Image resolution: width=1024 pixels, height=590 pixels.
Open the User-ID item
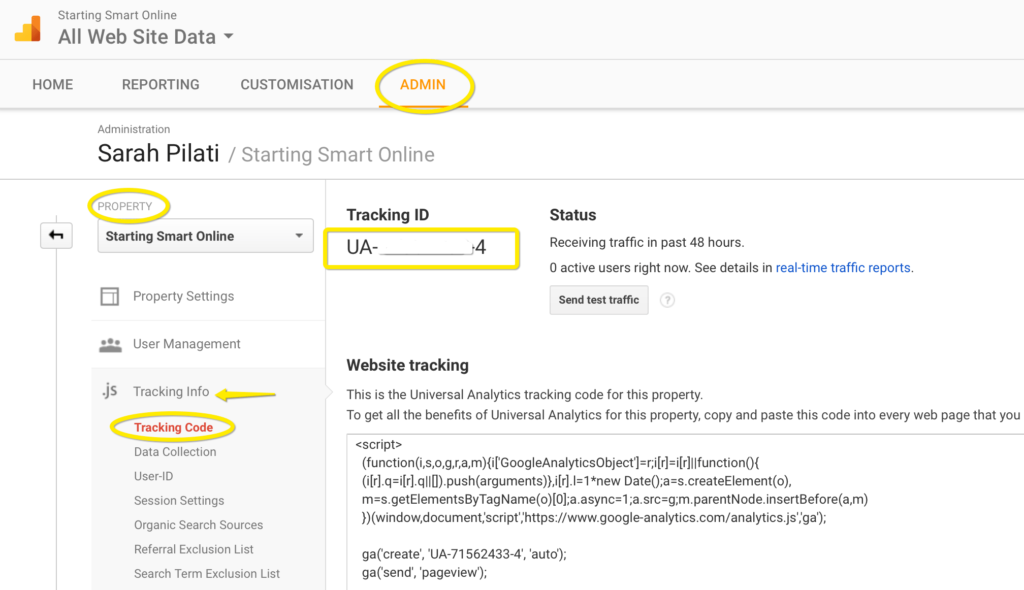153,476
